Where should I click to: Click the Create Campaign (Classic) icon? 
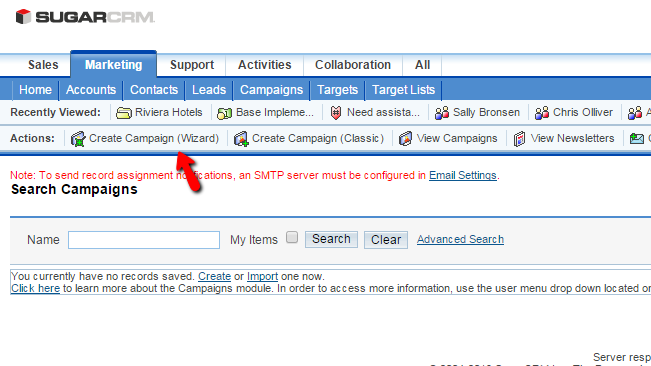click(241, 139)
